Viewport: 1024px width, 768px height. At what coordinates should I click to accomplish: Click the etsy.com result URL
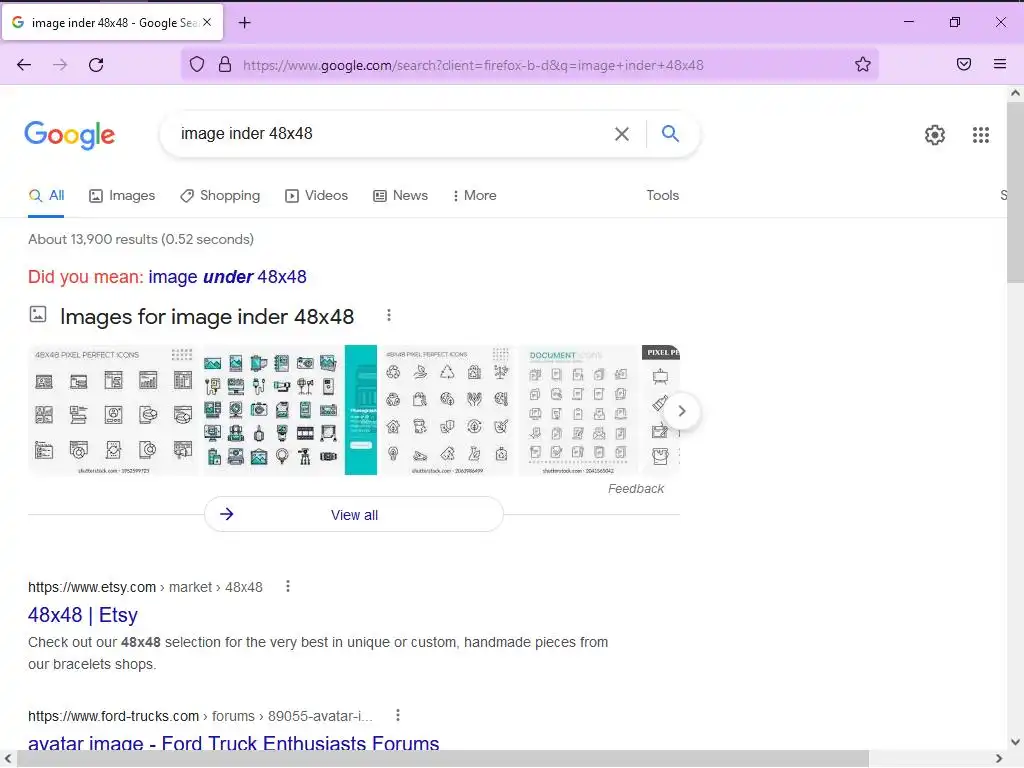coord(145,587)
